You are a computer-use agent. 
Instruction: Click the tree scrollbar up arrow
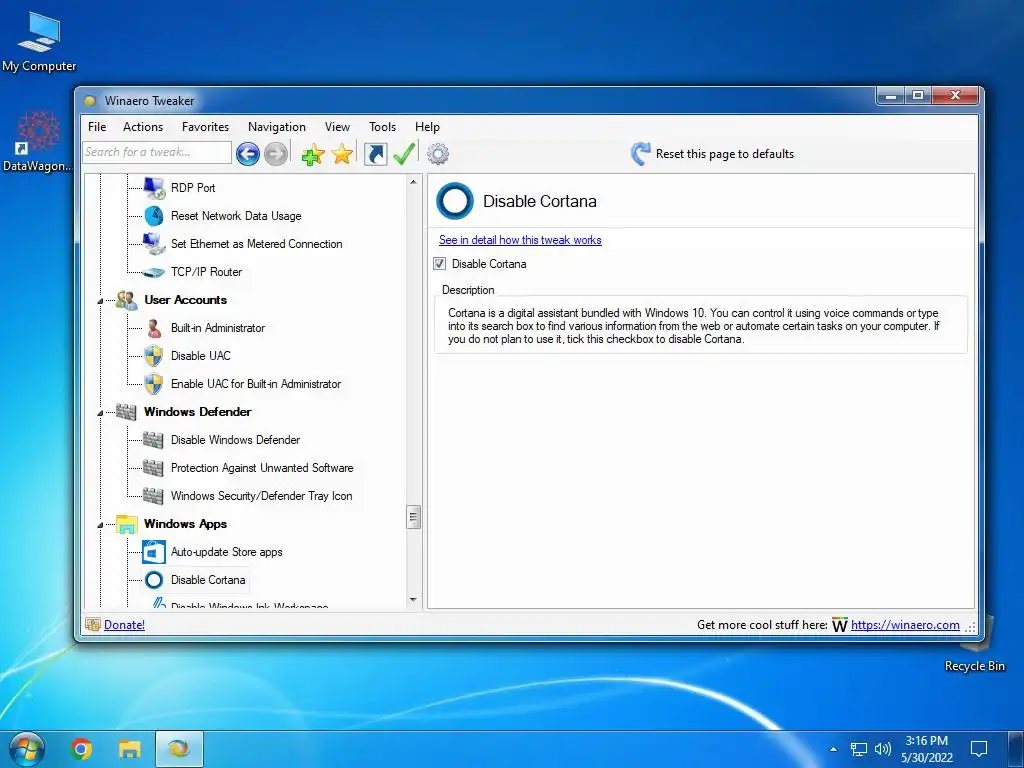413,182
